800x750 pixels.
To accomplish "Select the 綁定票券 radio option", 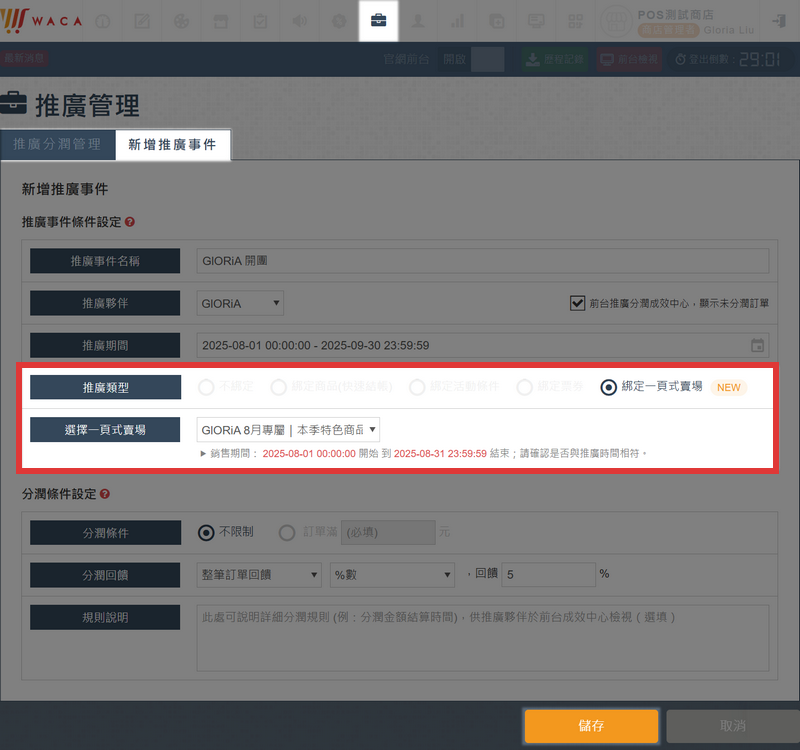I will [x=524, y=387].
